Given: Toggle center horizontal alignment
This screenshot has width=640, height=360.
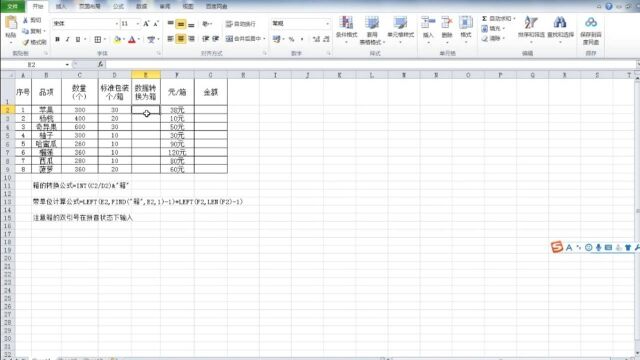Looking at the screenshot, I should click(180, 39).
